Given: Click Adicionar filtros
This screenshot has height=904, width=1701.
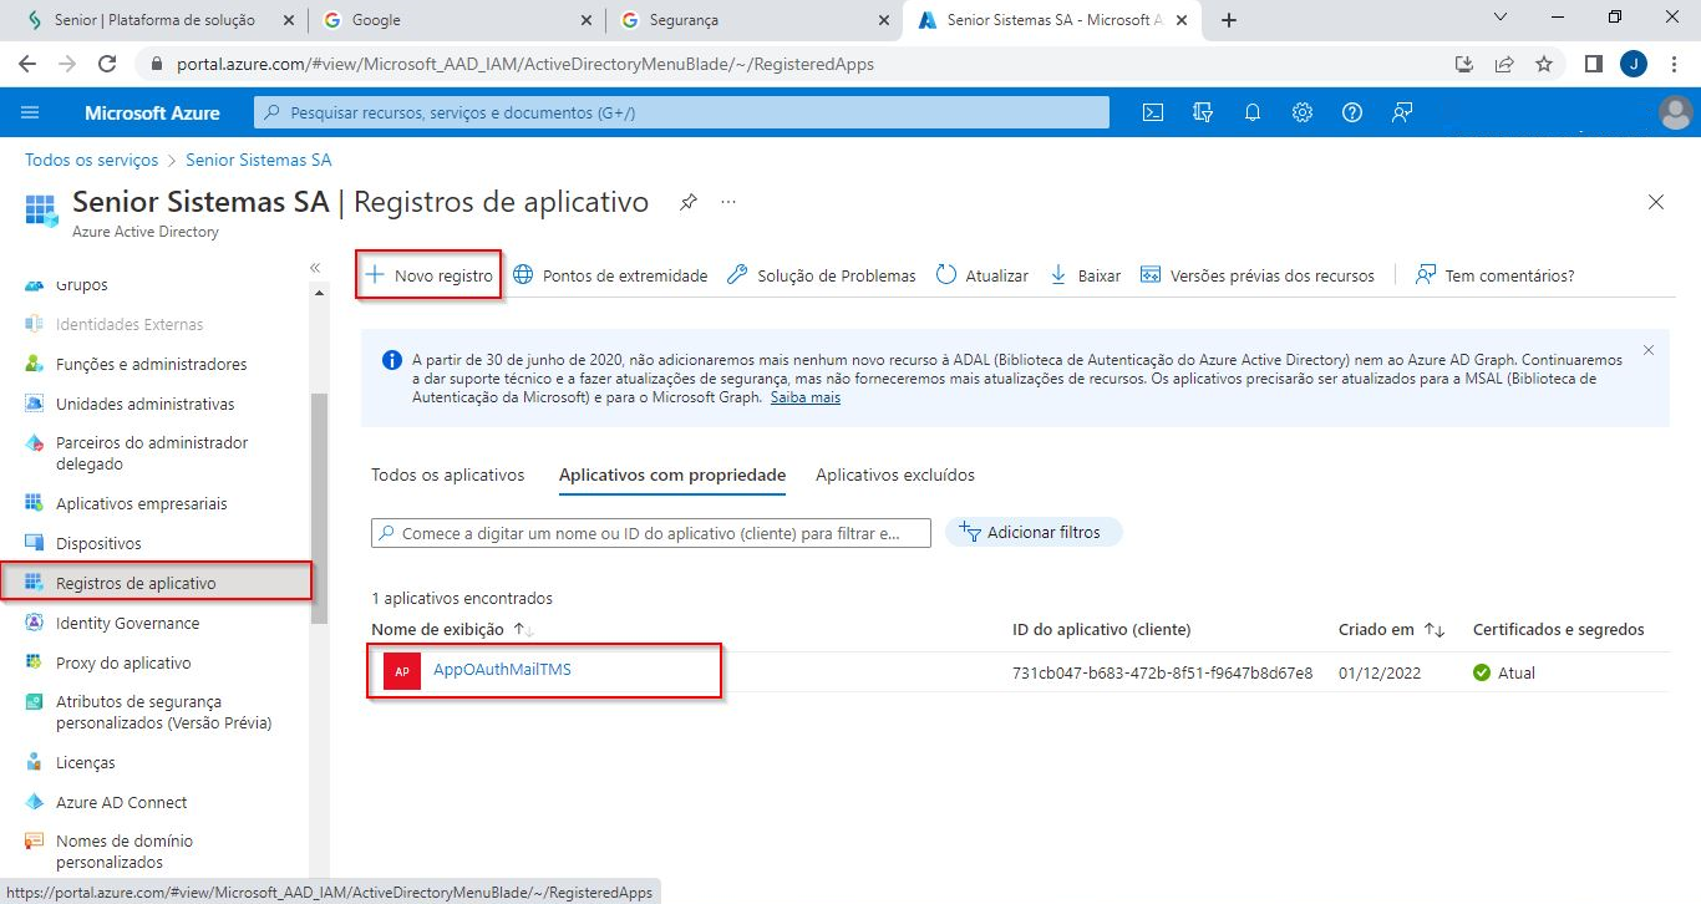Looking at the screenshot, I should [x=1033, y=532].
